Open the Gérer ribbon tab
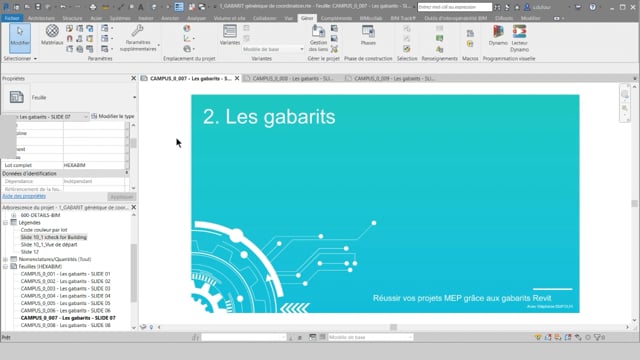 coord(307,18)
